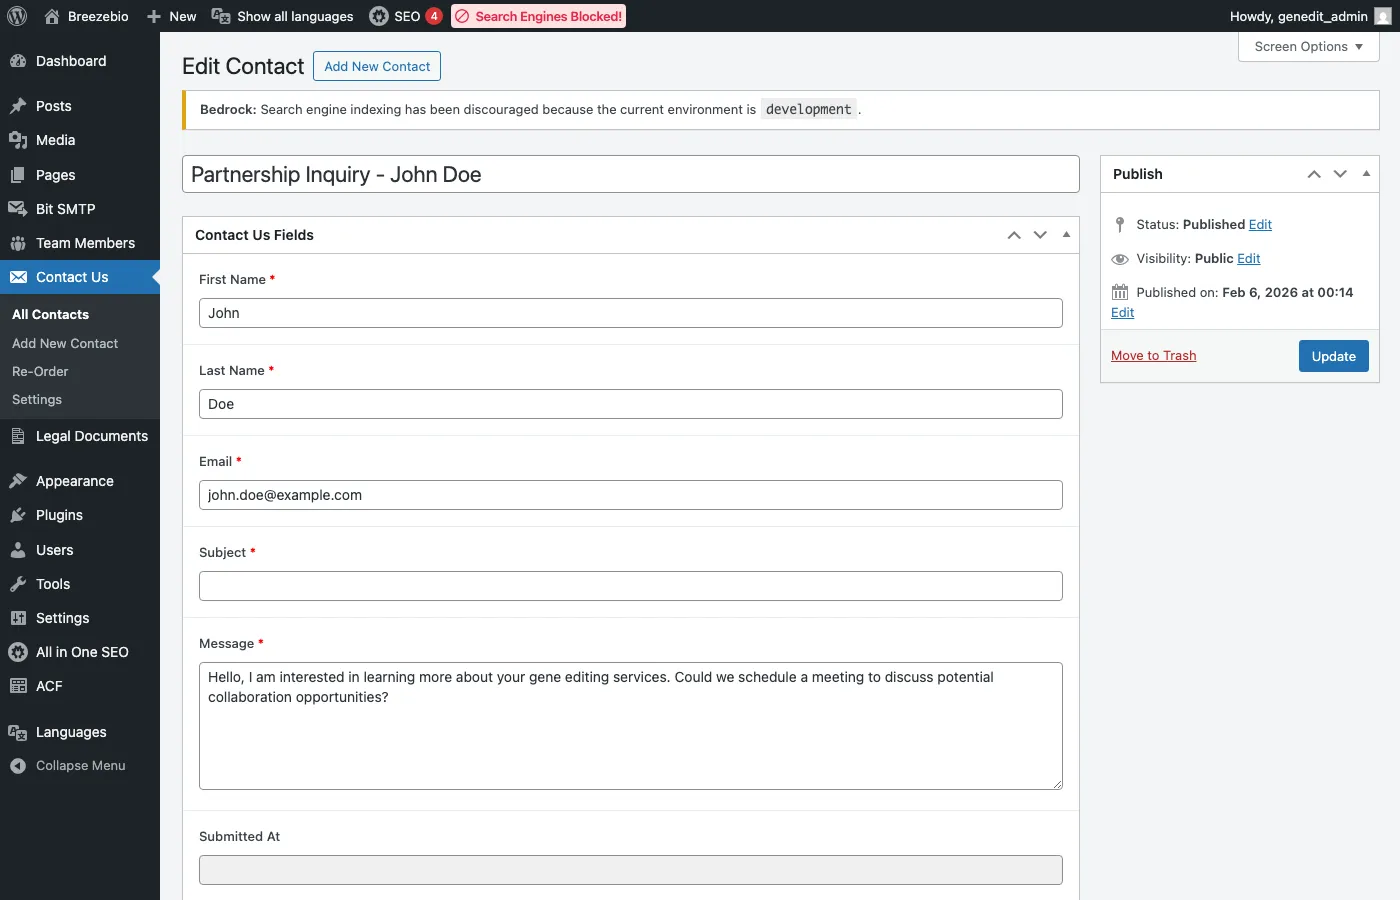The height and width of the screenshot is (900, 1400).
Task: Edit the Visibility setting
Action: pos(1248,259)
